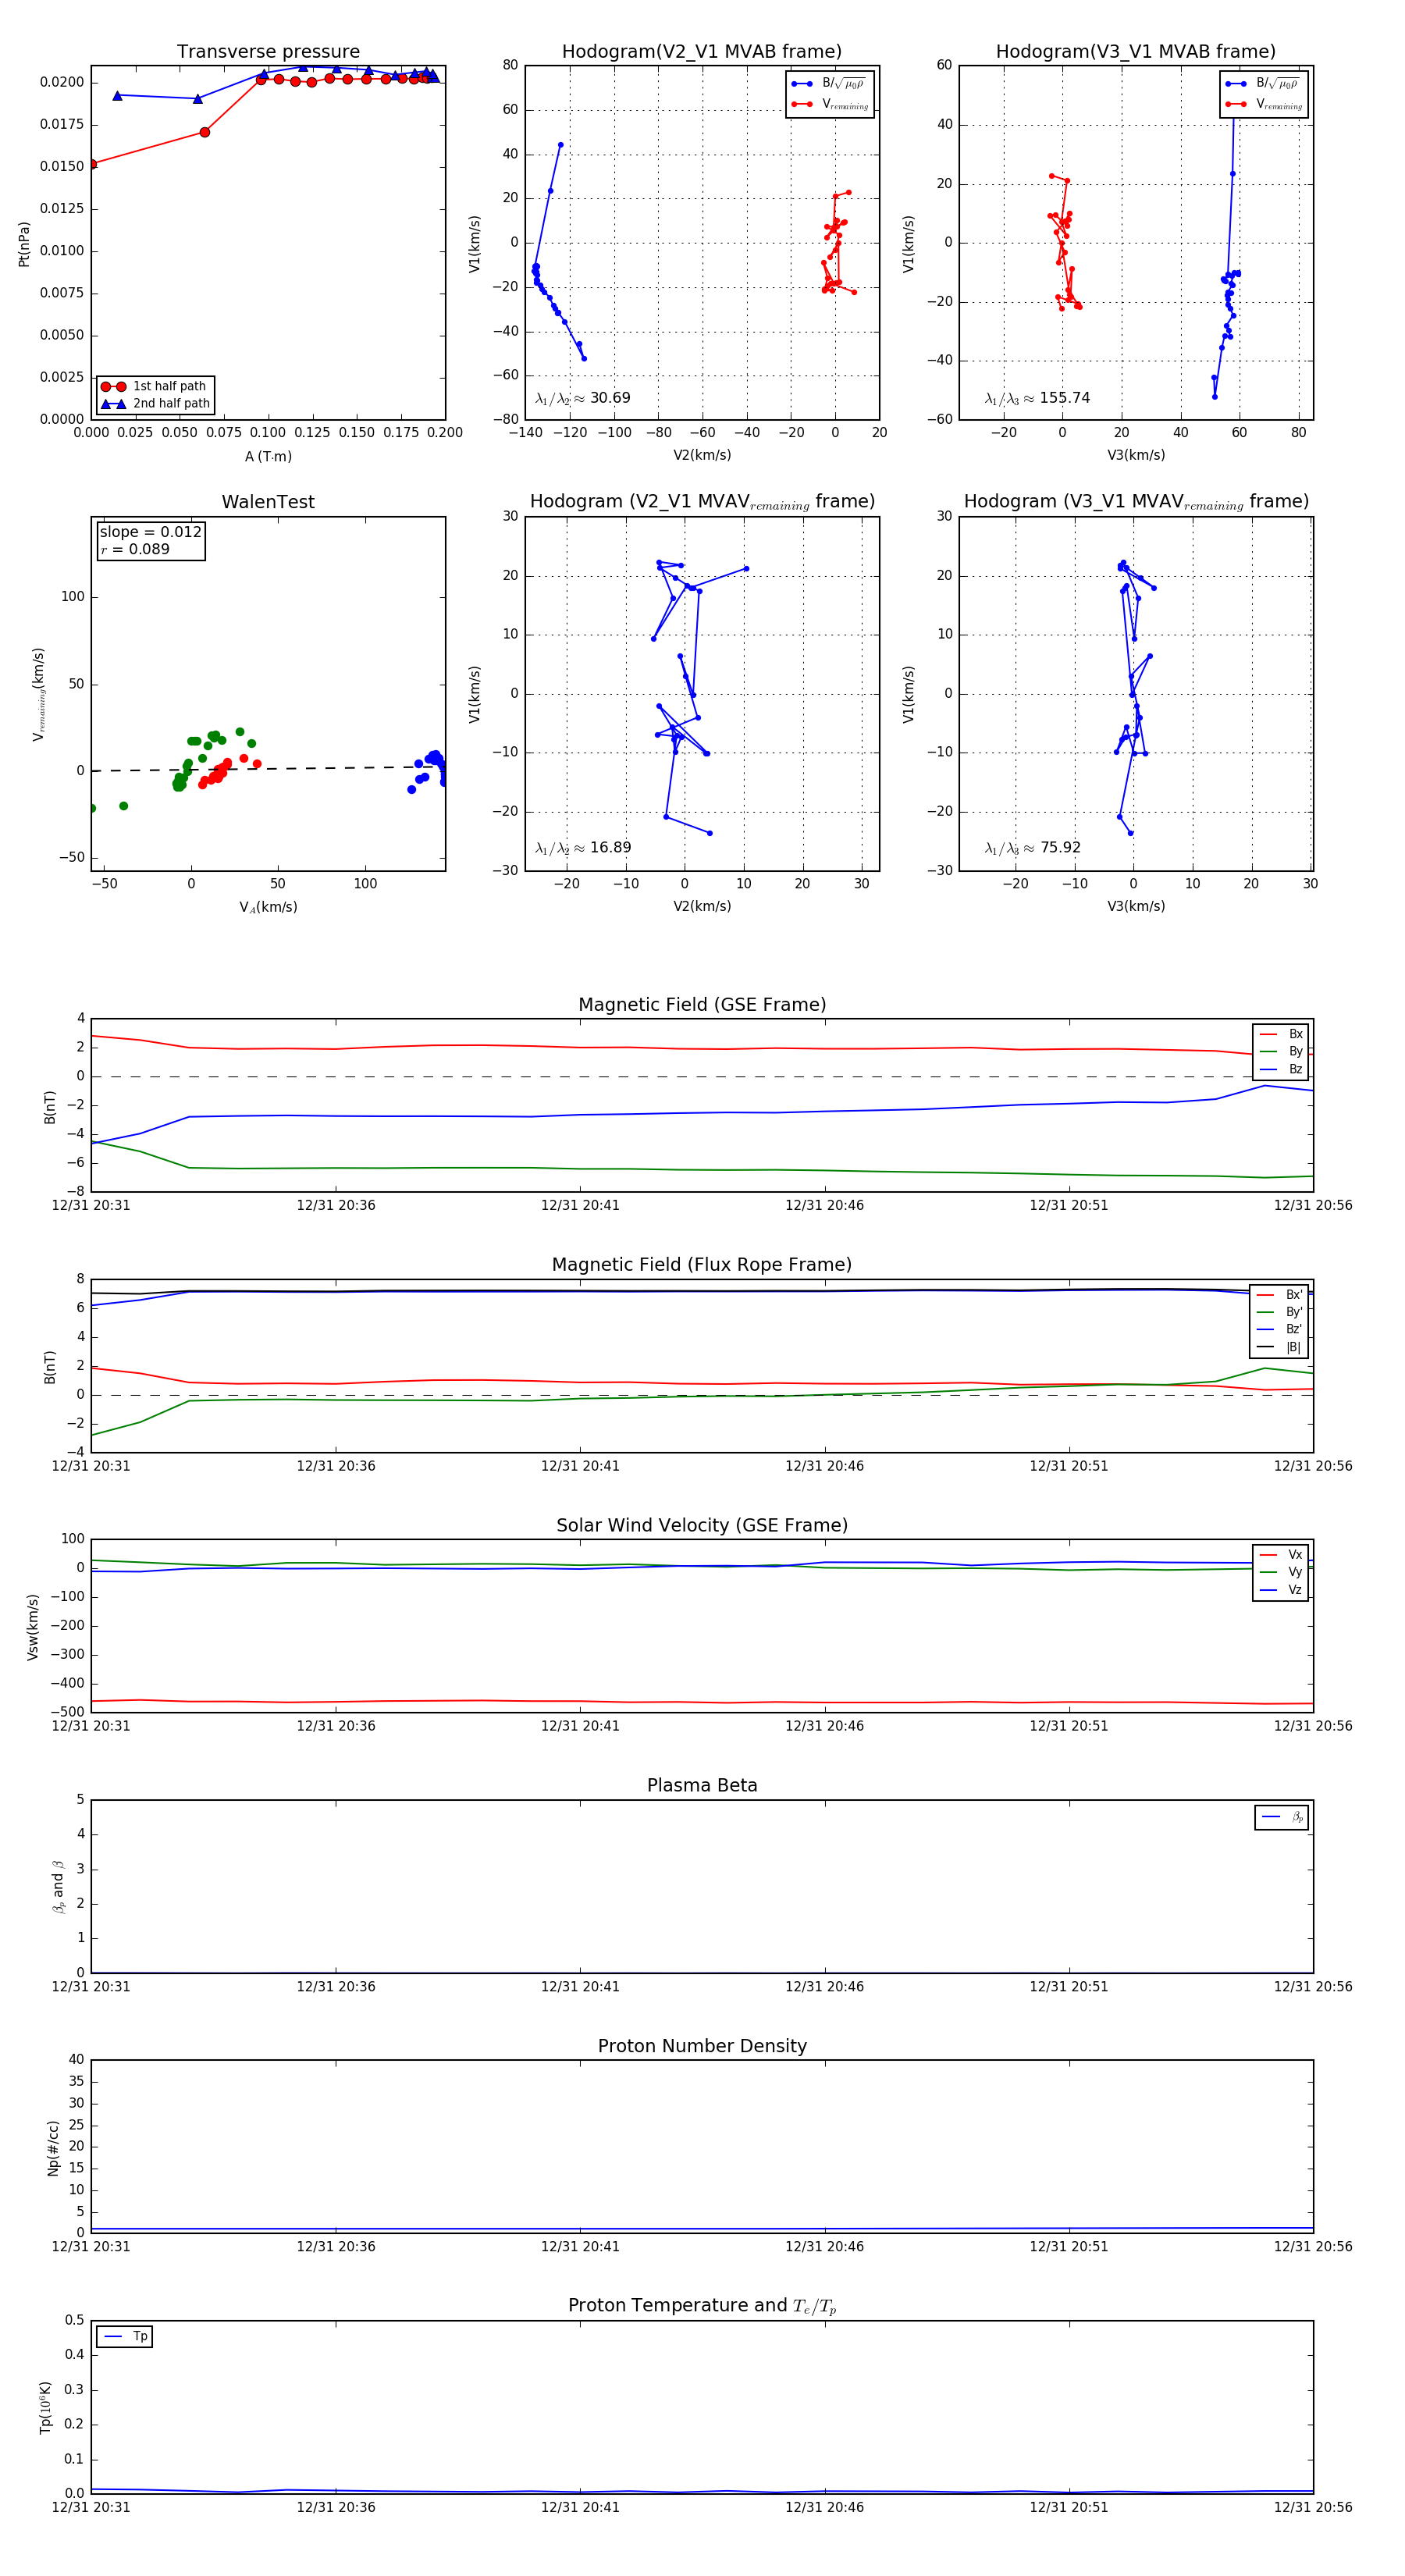Click the B/√μ0ρ legend entry in V2_V1 MVAB hodogram
This screenshot has width=1405, height=2576.
point(829,84)
